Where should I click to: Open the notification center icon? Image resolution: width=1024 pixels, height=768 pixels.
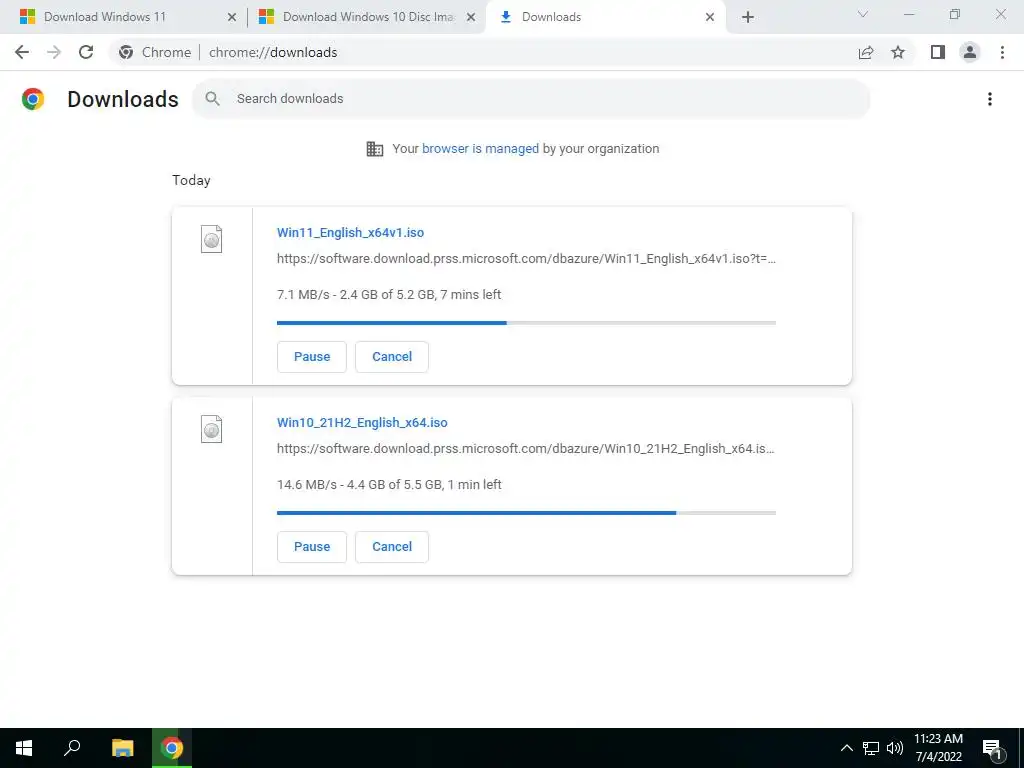point(993,749)
